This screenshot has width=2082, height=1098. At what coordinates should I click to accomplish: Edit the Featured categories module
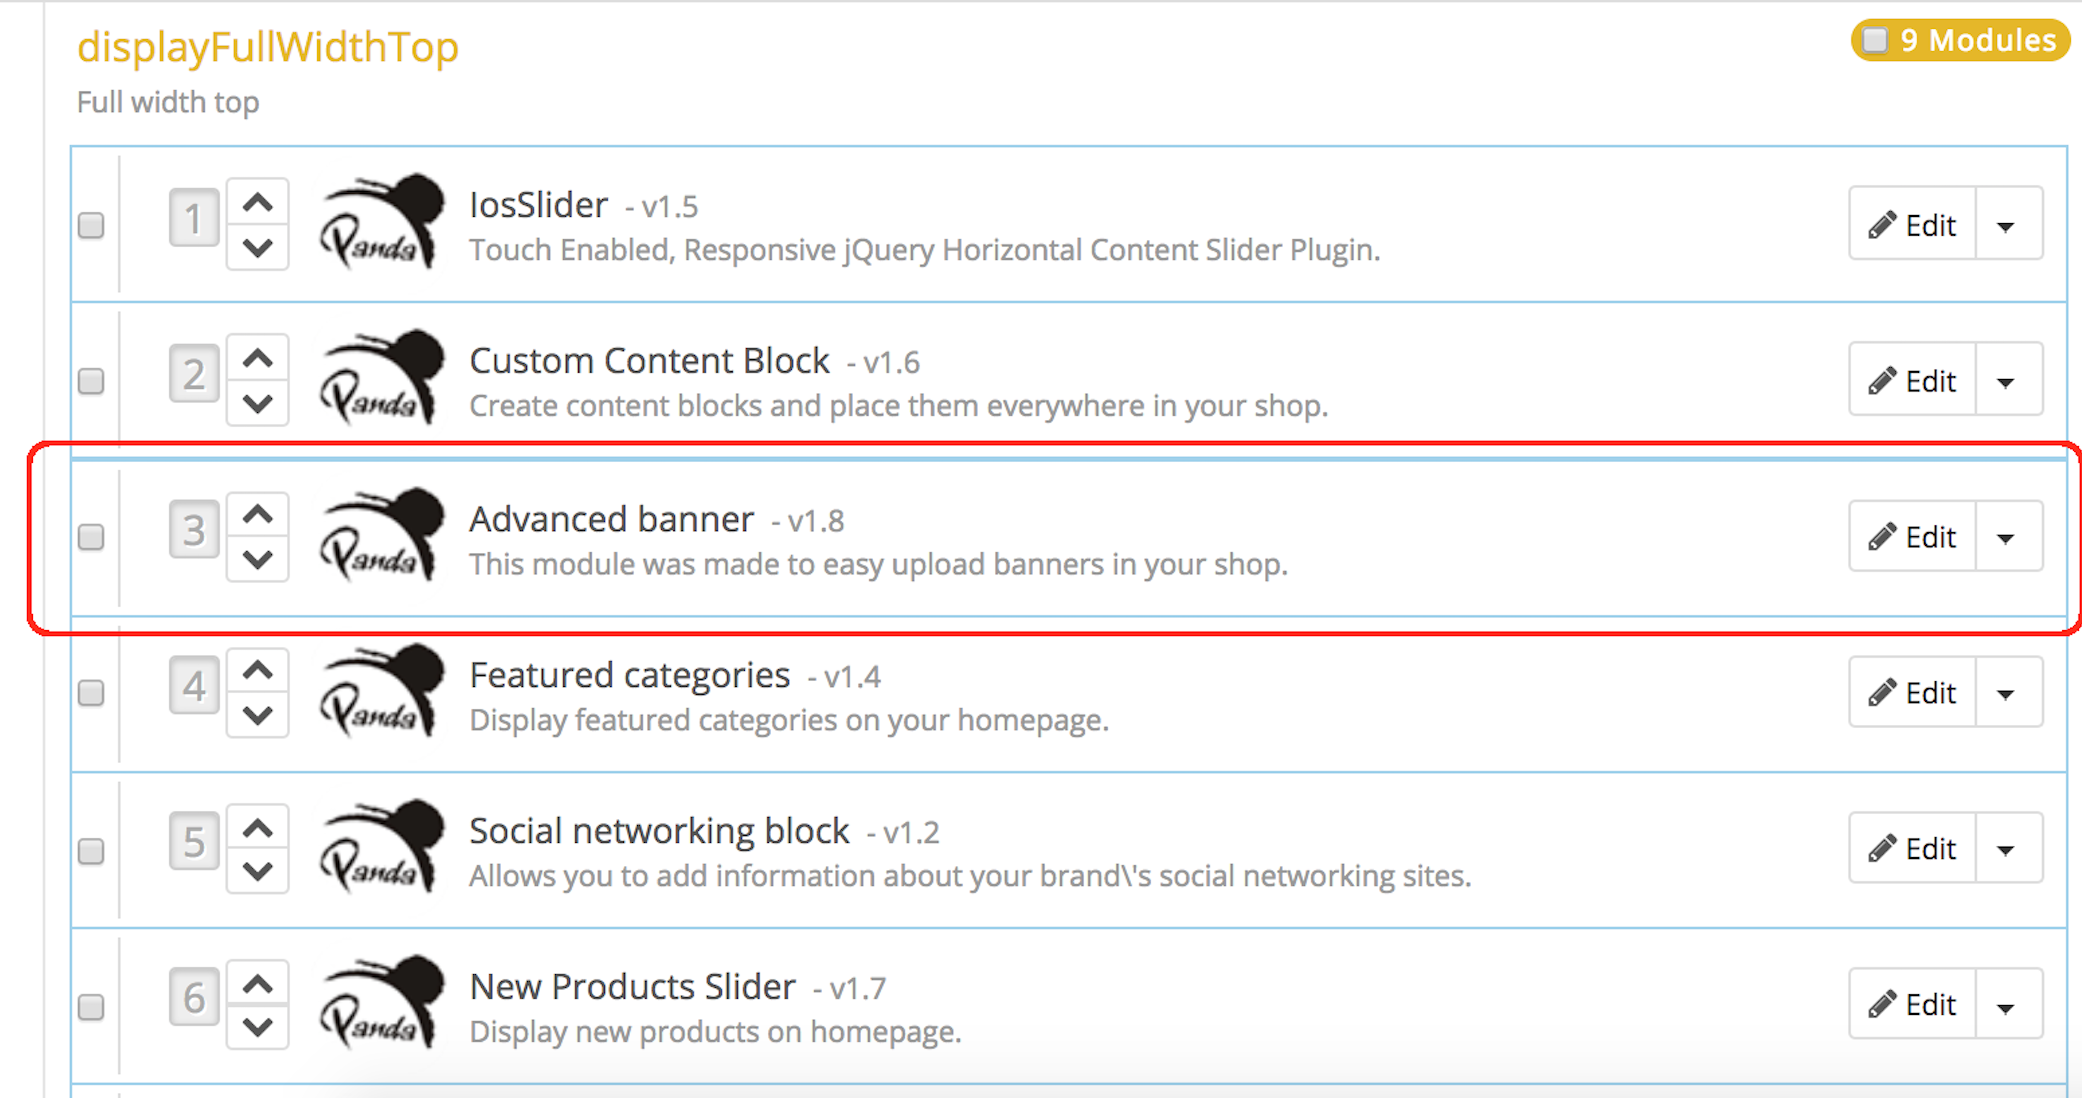click(x=1912, y=693)
